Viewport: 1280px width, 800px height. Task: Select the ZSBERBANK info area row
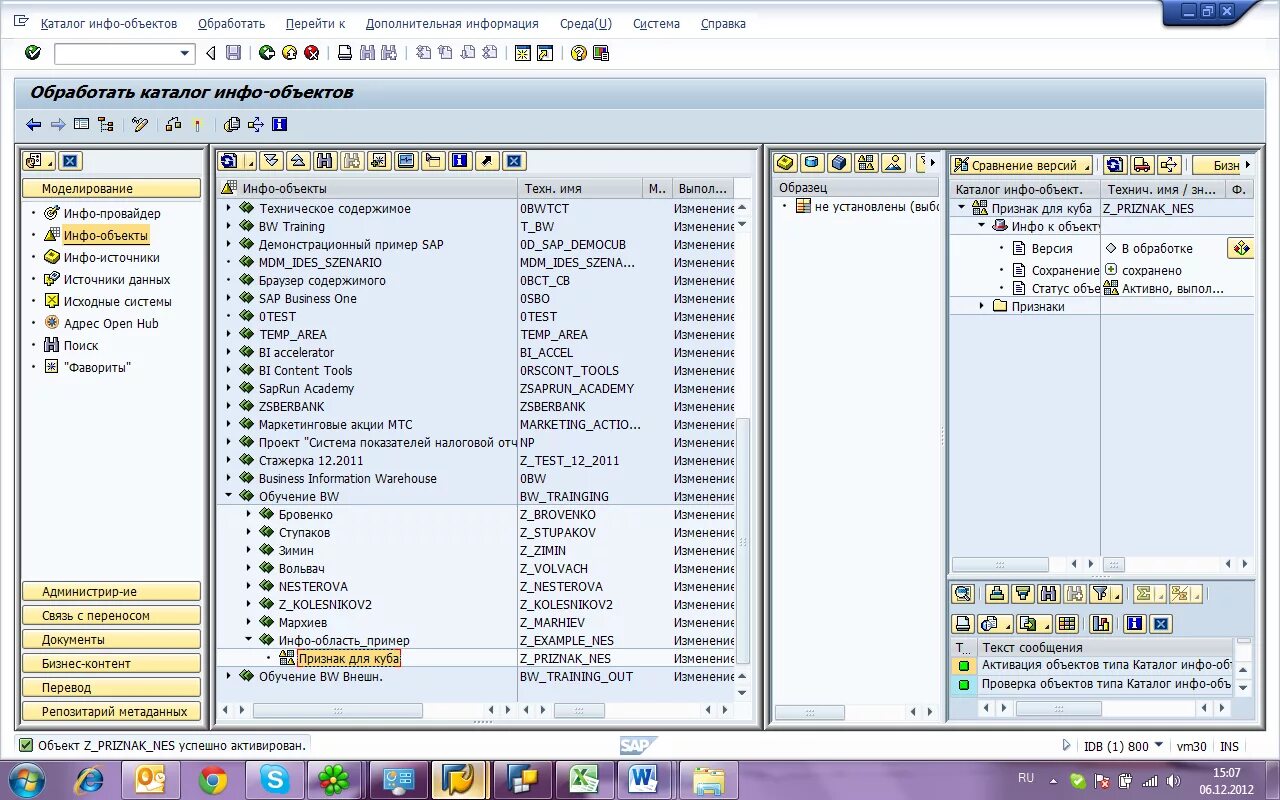pos(476,406)
